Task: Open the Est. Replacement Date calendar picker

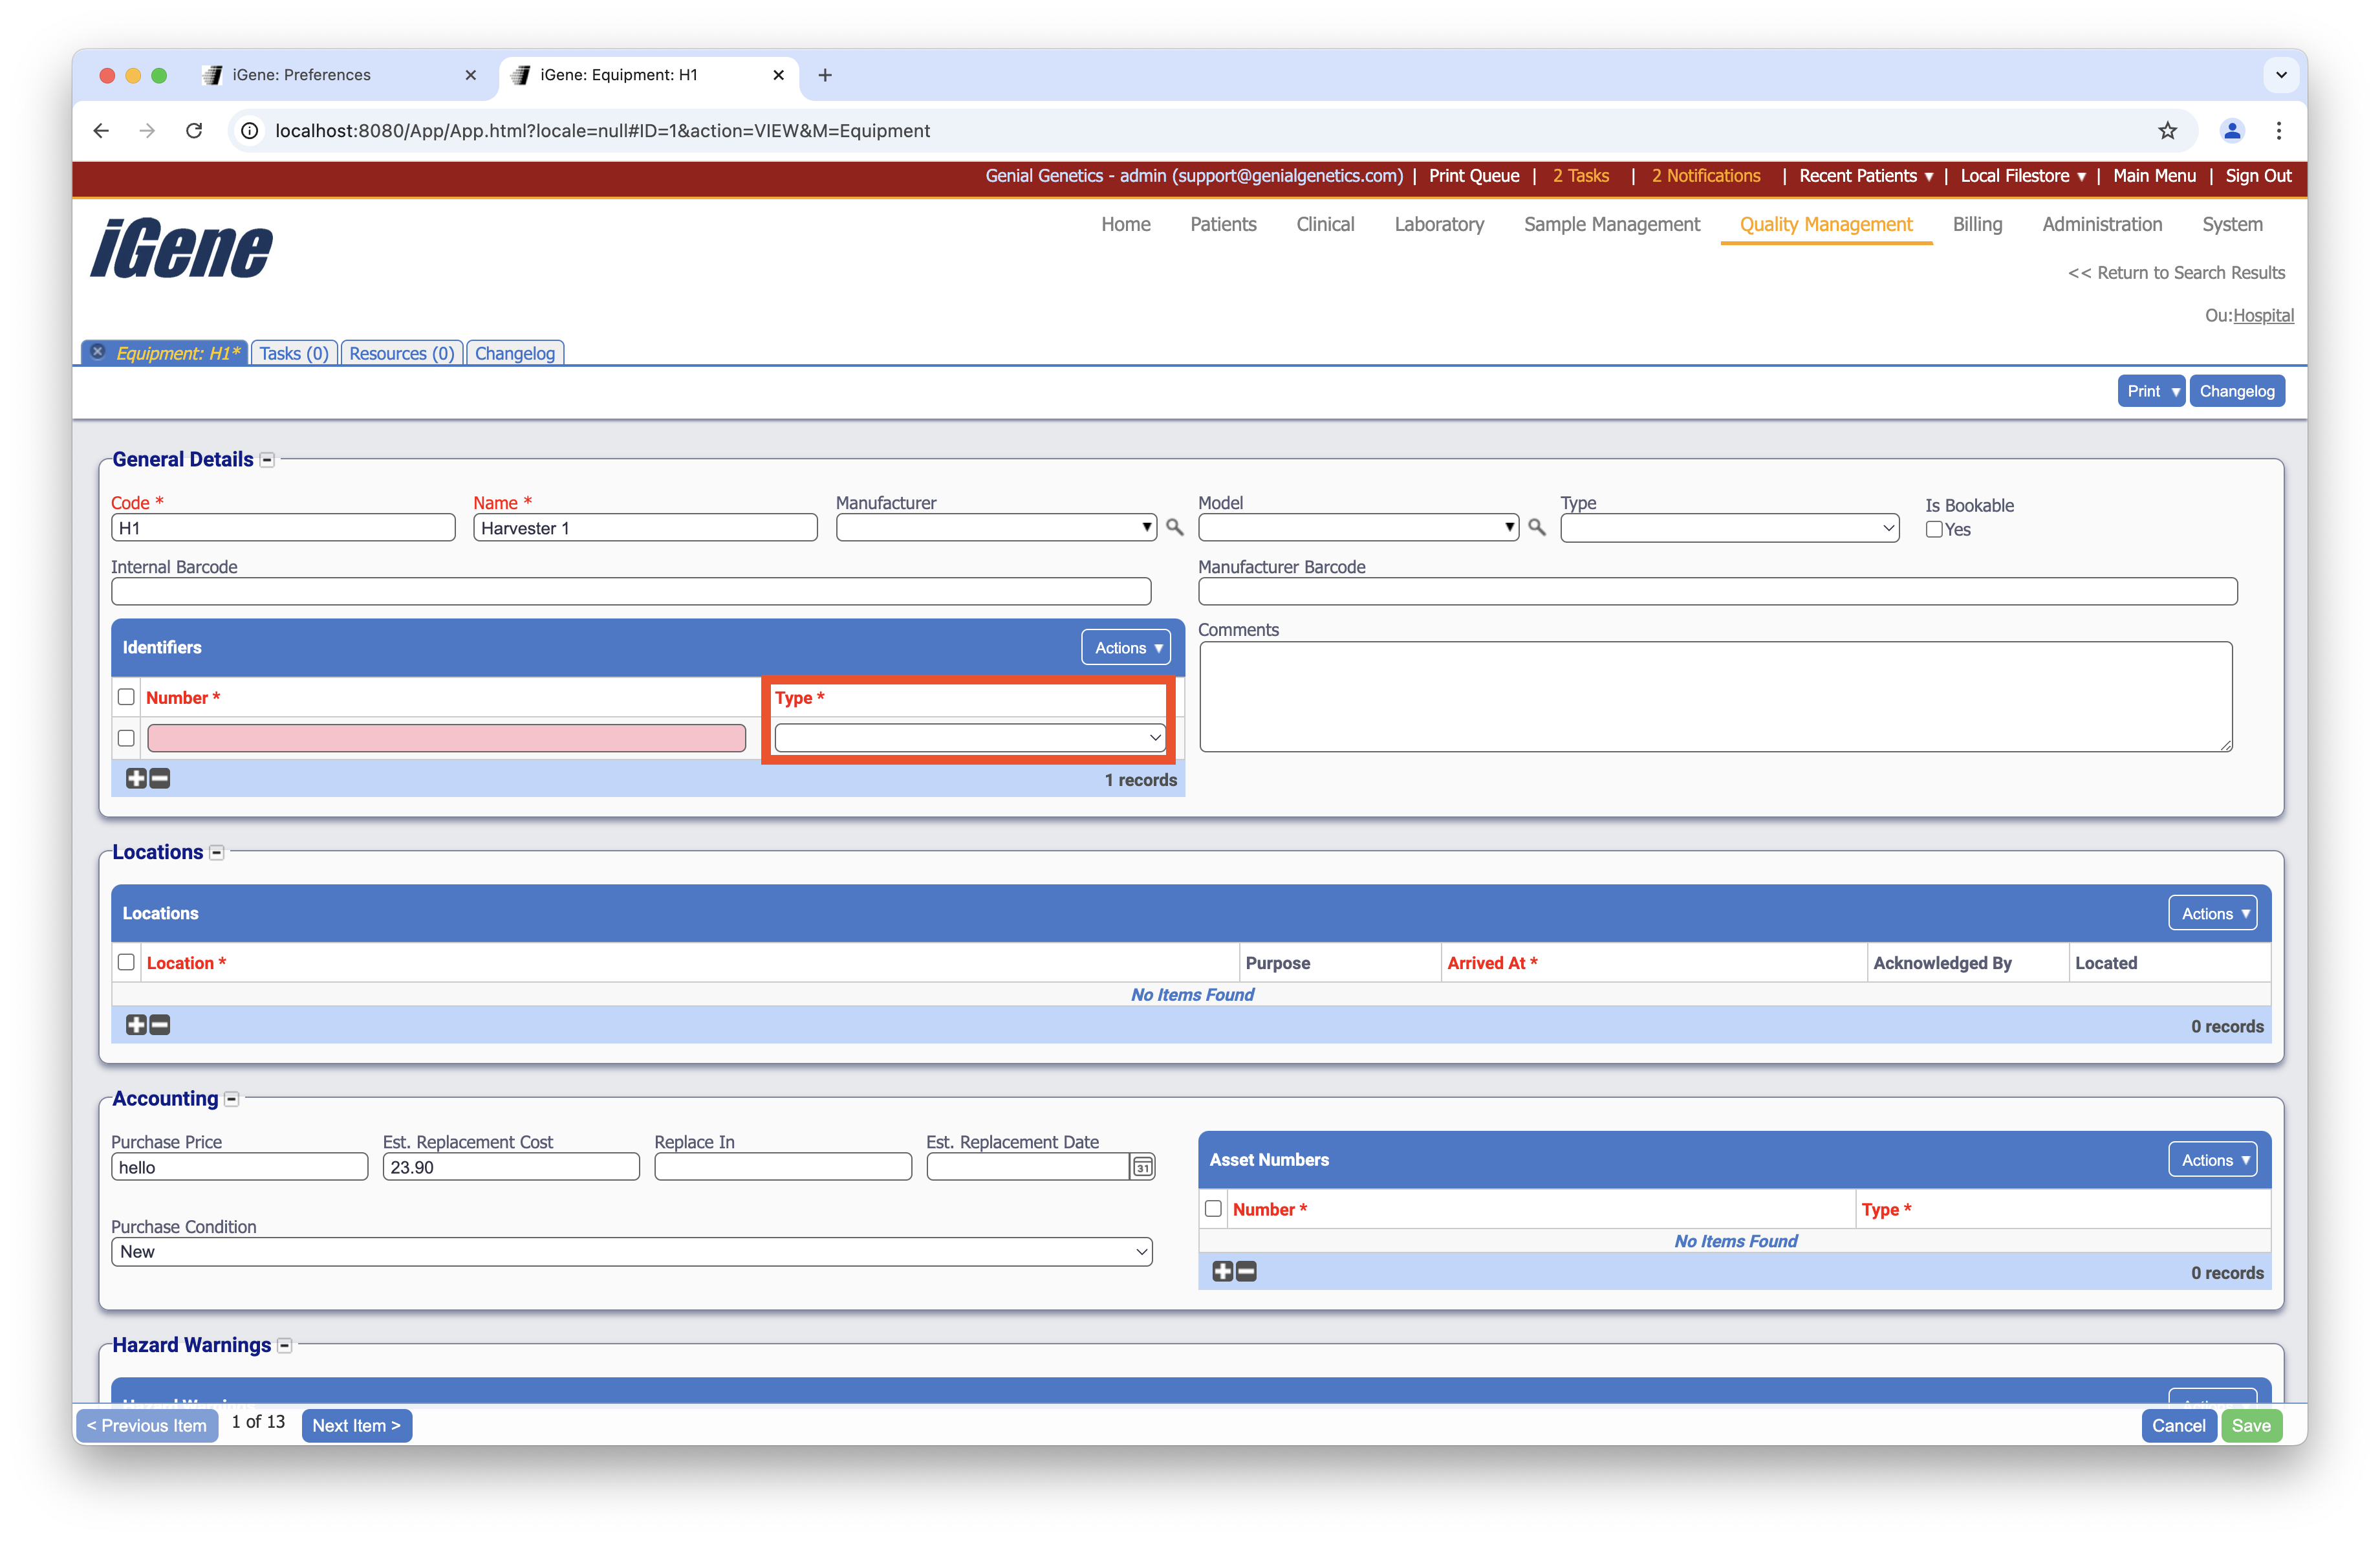Action: 1143,1167
